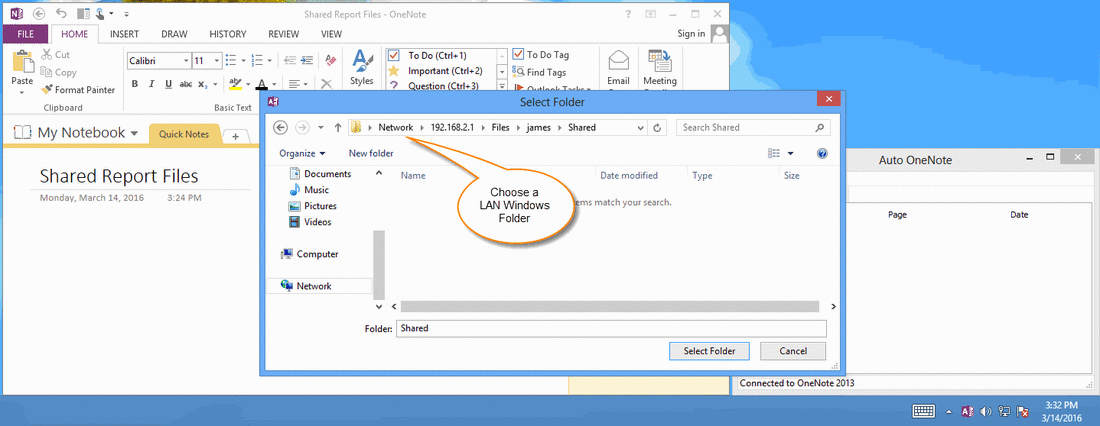Click Find Tags
This screenshot has width=1100, height=426.
[539, 72]
